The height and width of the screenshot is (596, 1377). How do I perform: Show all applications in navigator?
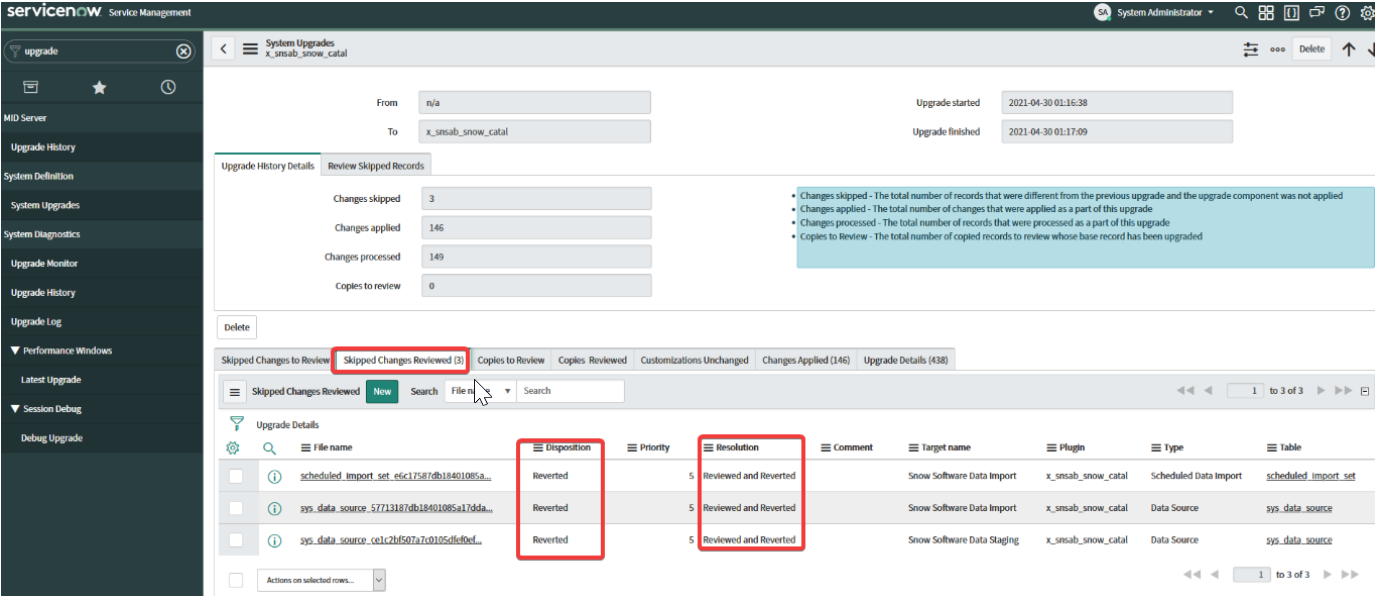pos(31,87)
